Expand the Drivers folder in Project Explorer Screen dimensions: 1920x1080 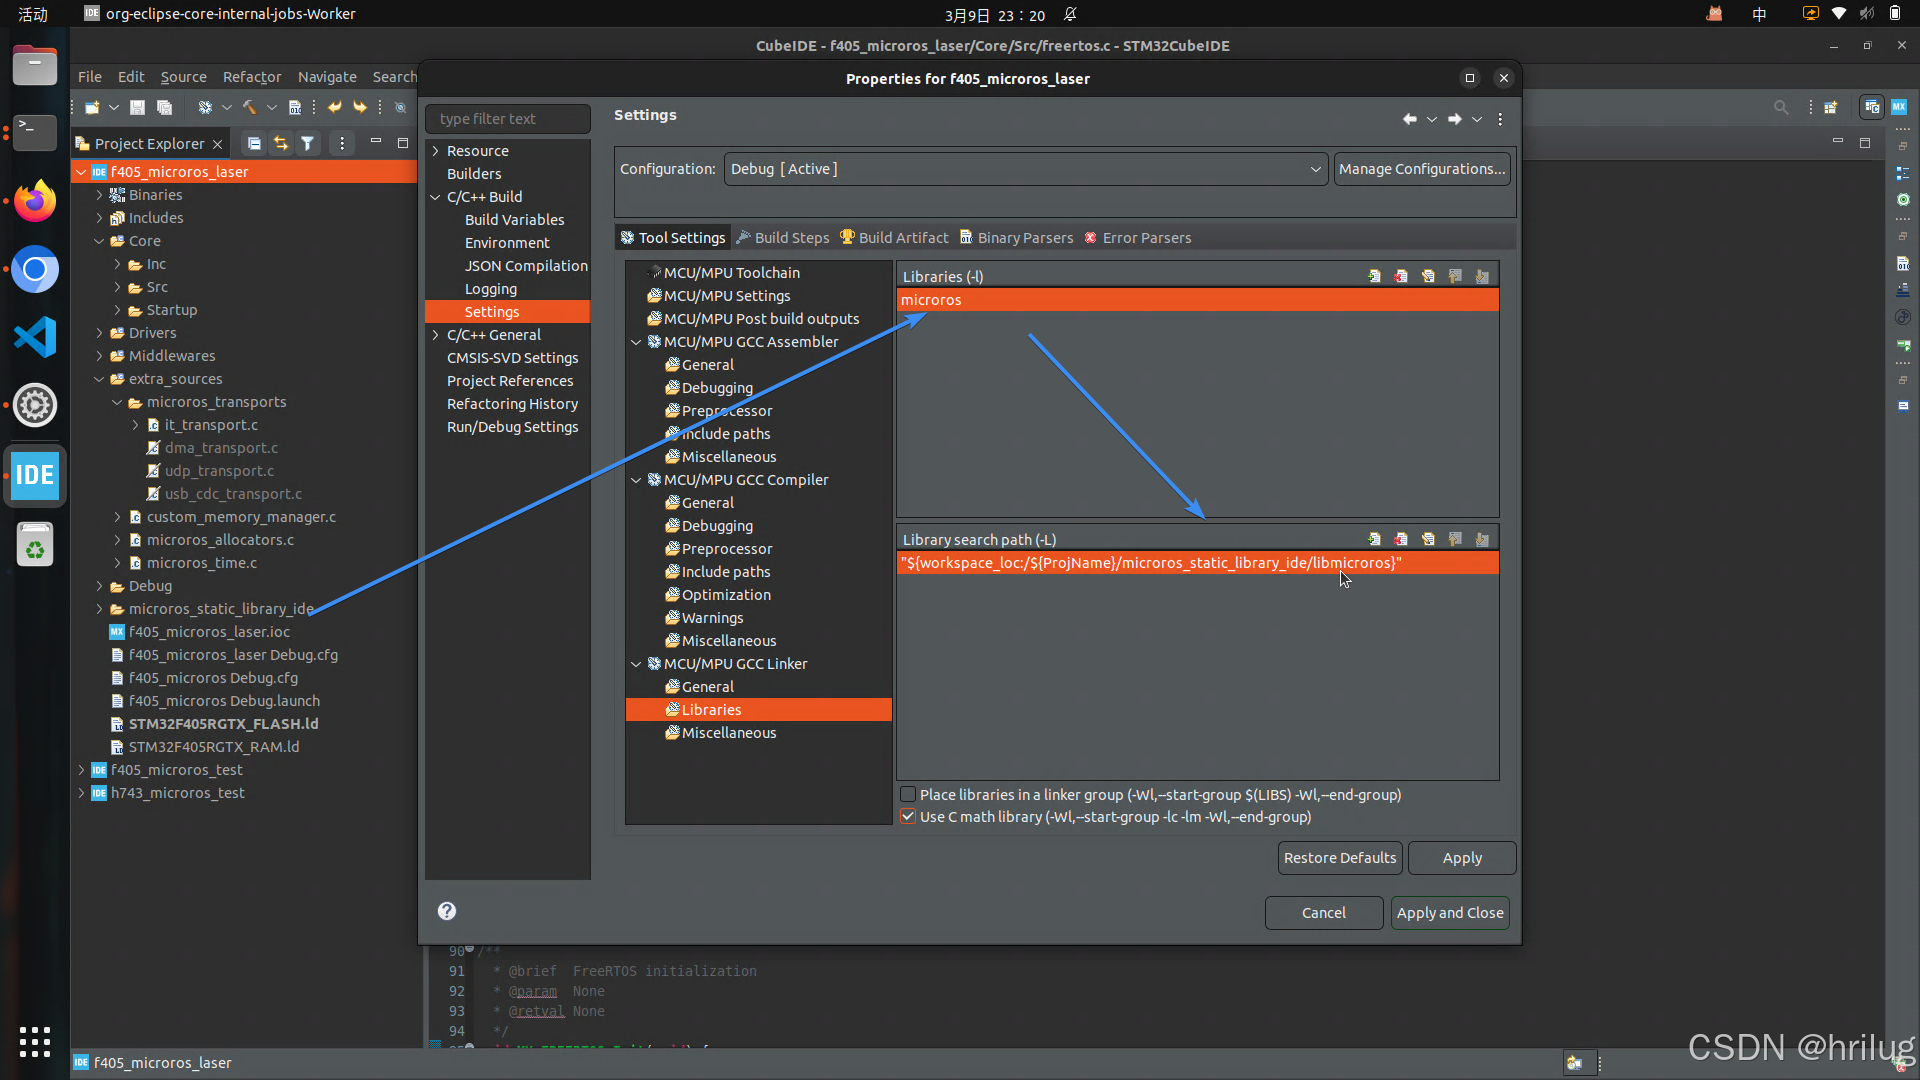point(99,333)
